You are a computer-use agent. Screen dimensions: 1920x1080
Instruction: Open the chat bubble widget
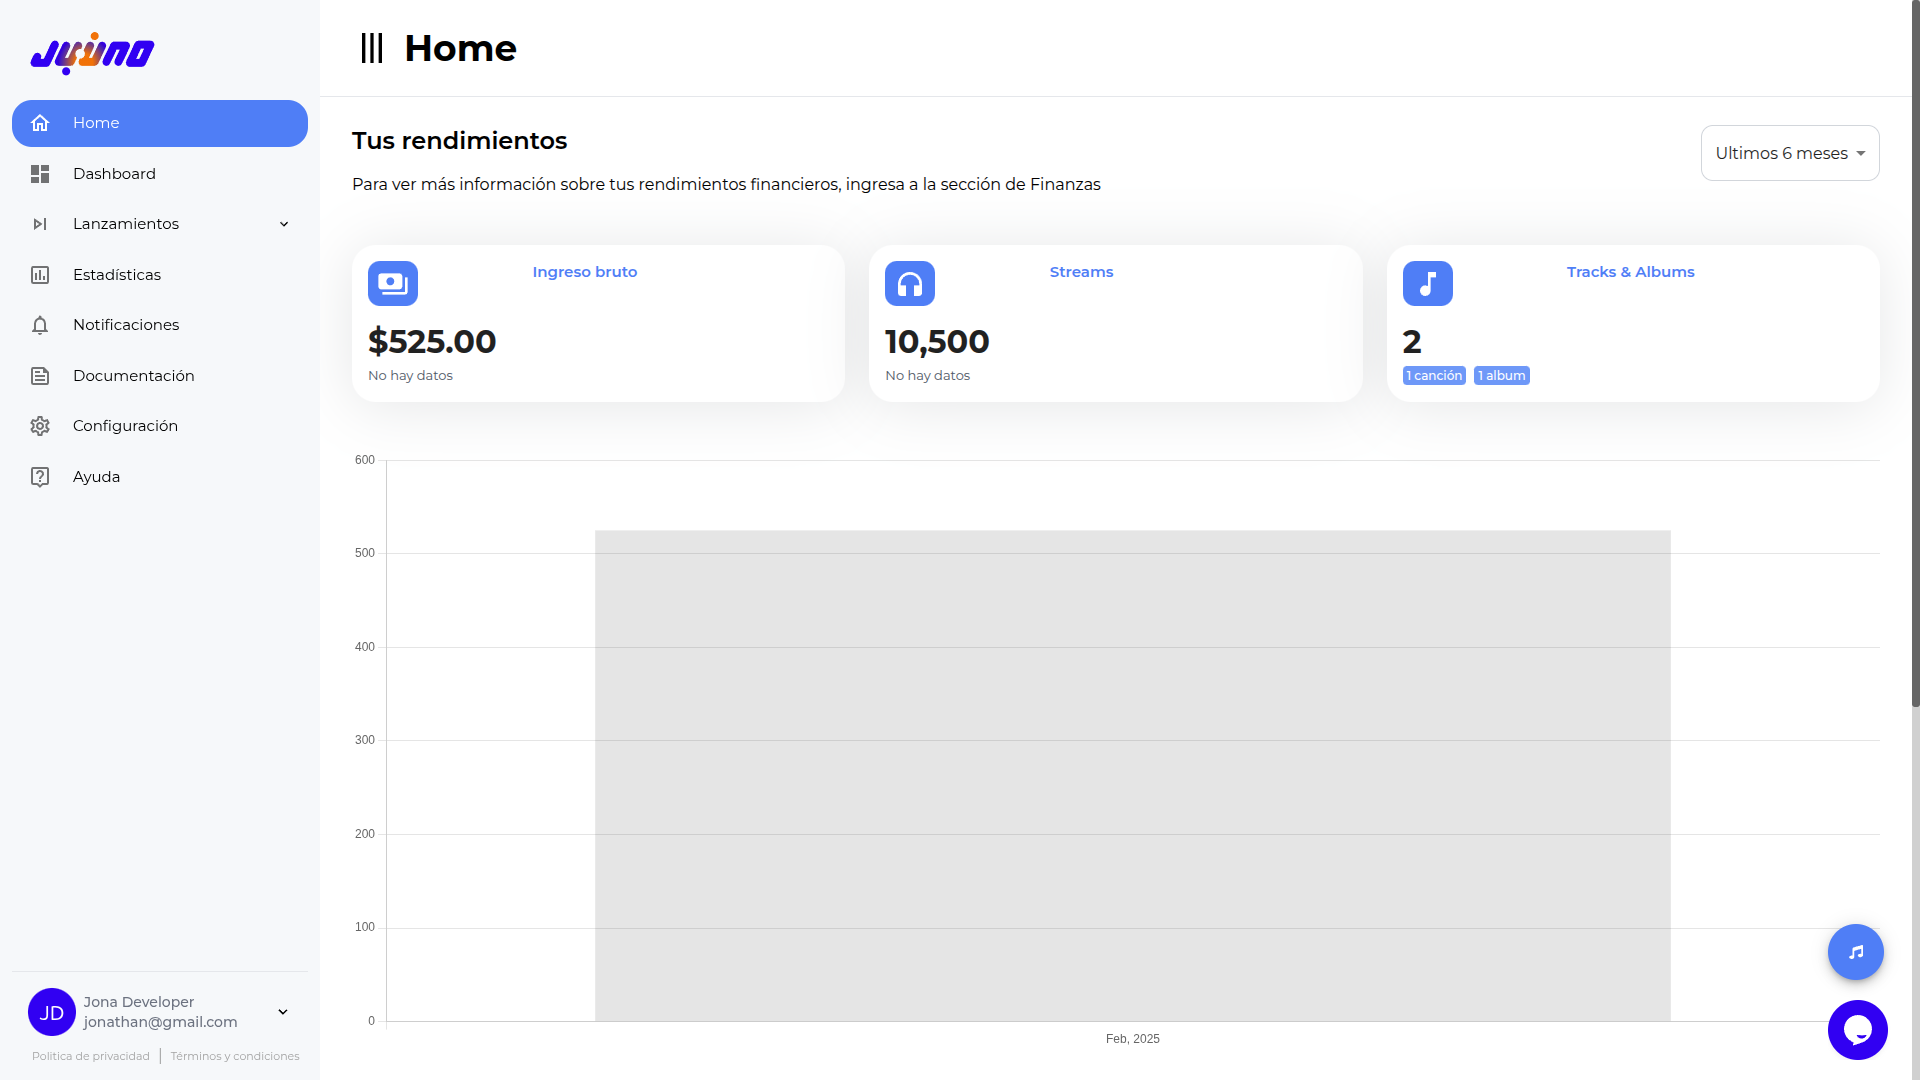tap(1858, 1030)
